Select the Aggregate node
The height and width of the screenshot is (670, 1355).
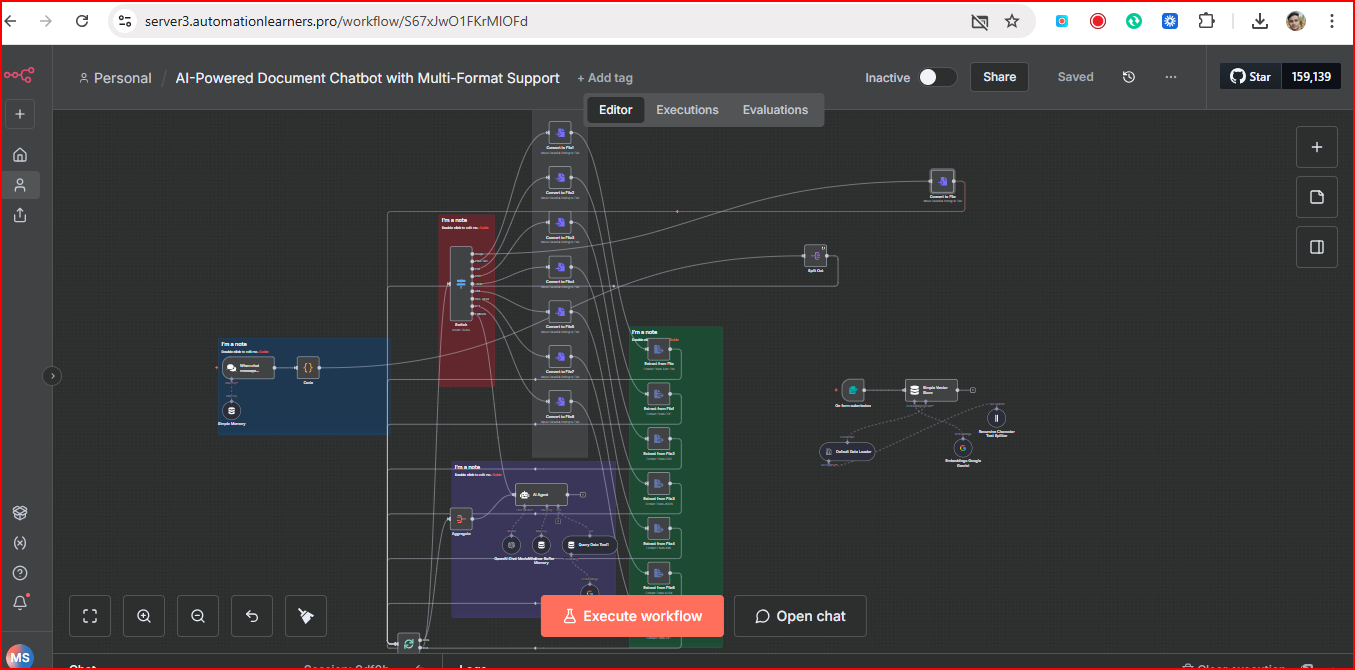coord(461,518)
